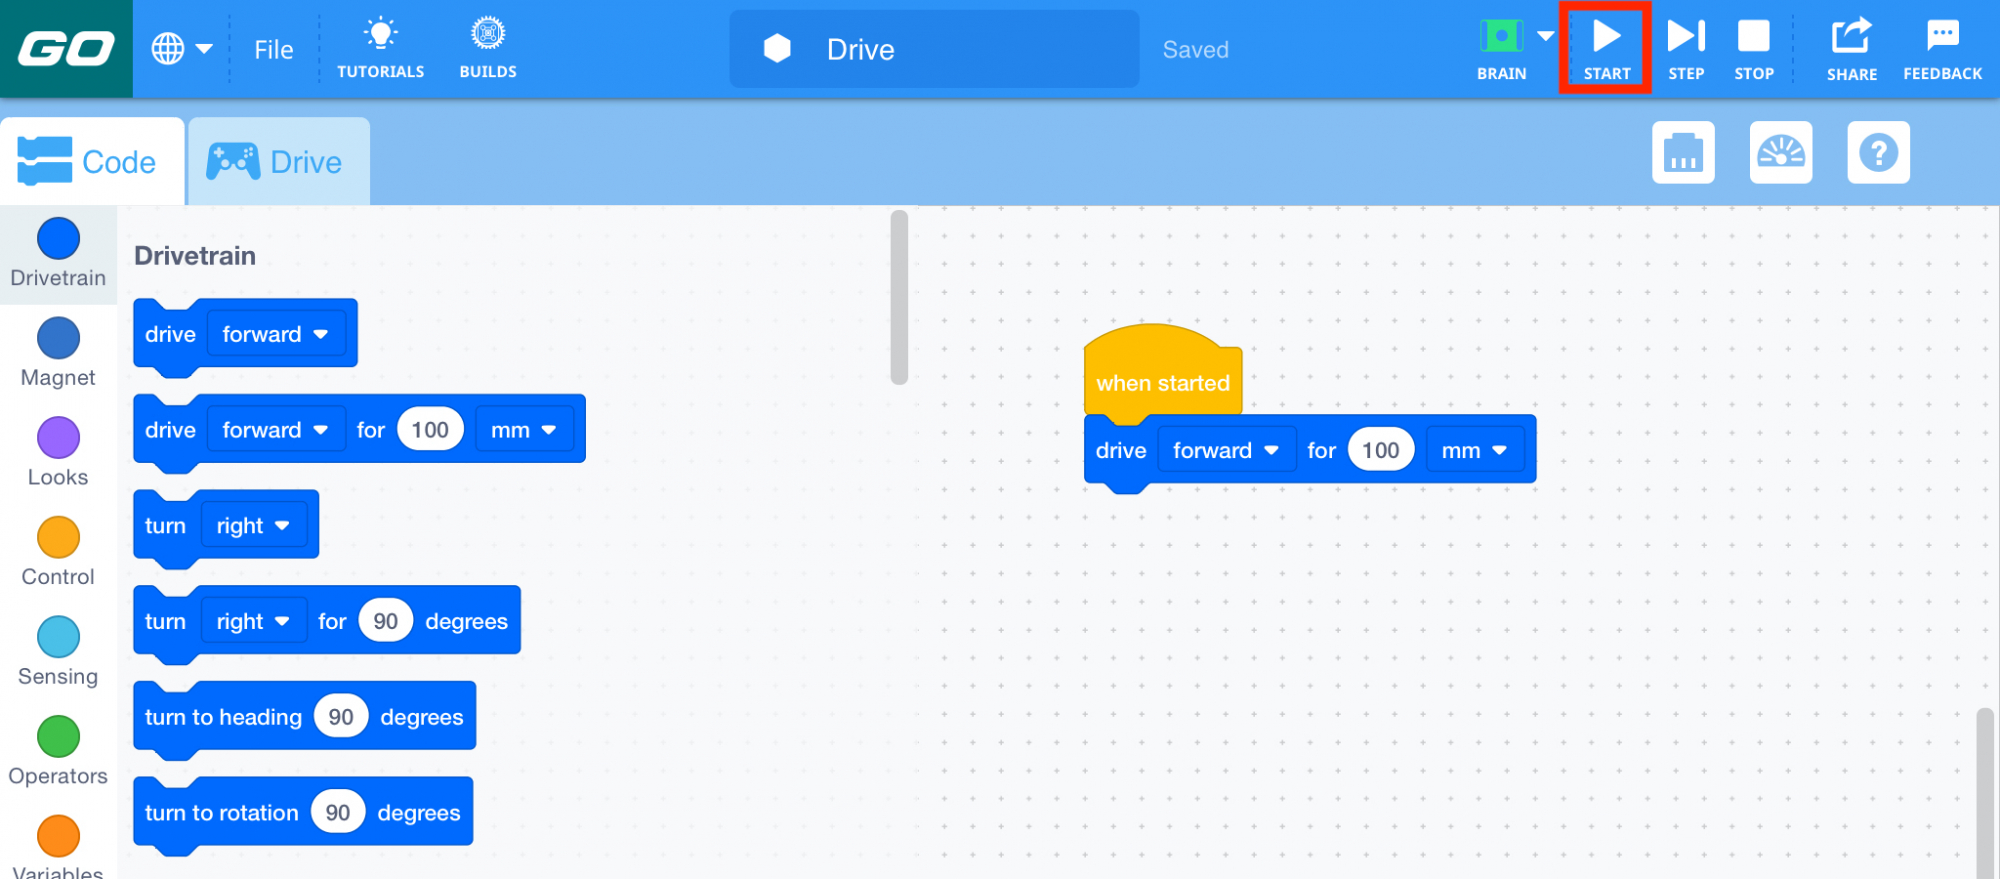The height and width of the screenshot is (879, 2000).
Task: Click the Saved status text
Action: (x=1195, y=49)
